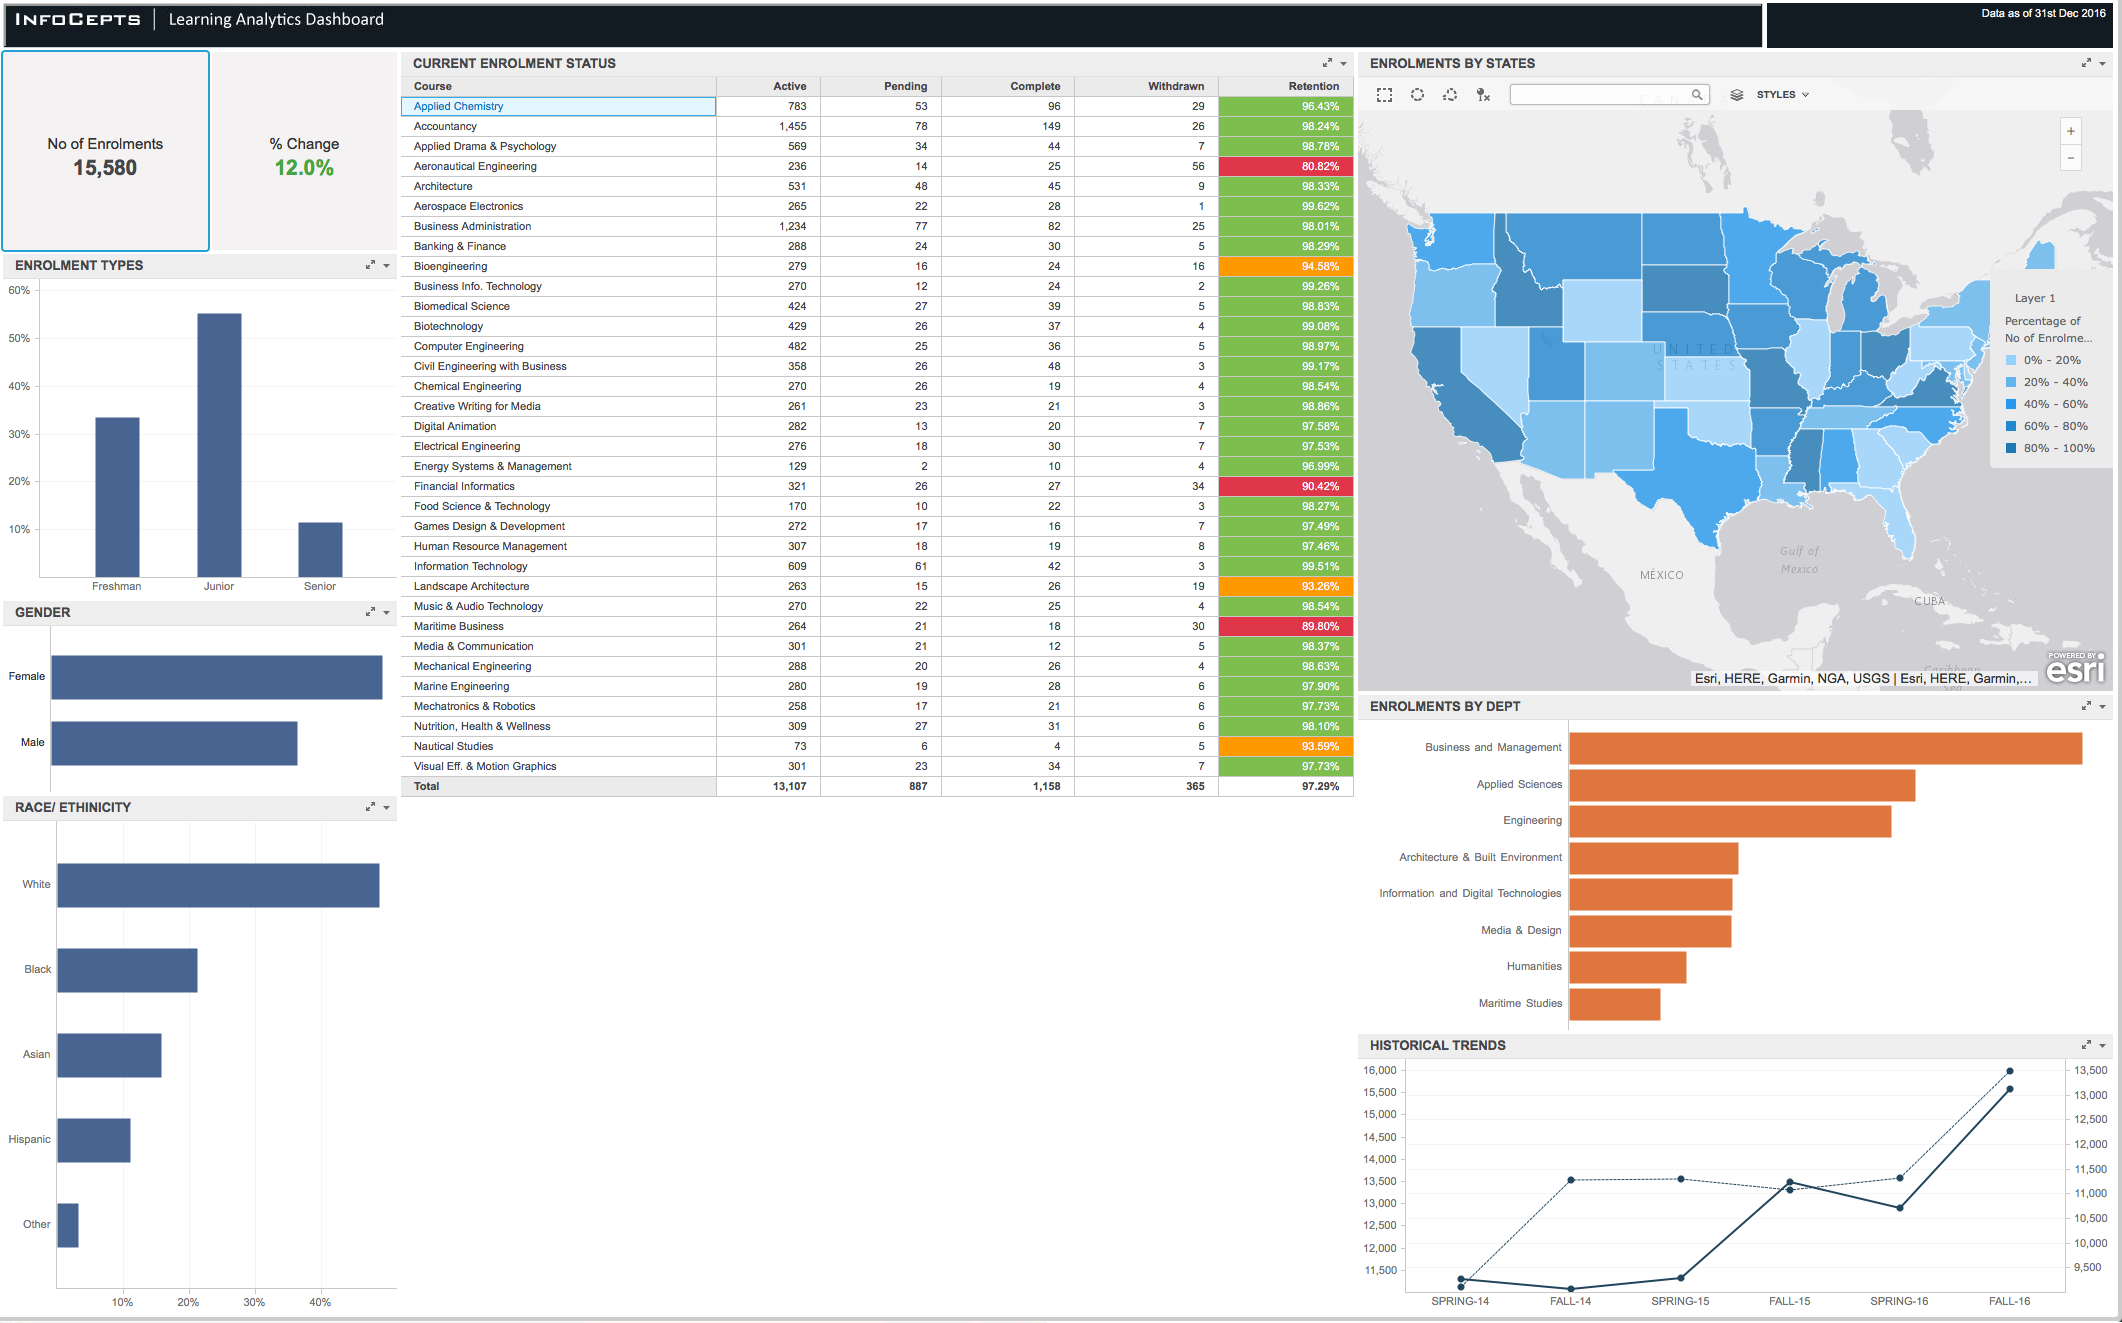Click the 94.58% retention cell

tap(1286, 266)
